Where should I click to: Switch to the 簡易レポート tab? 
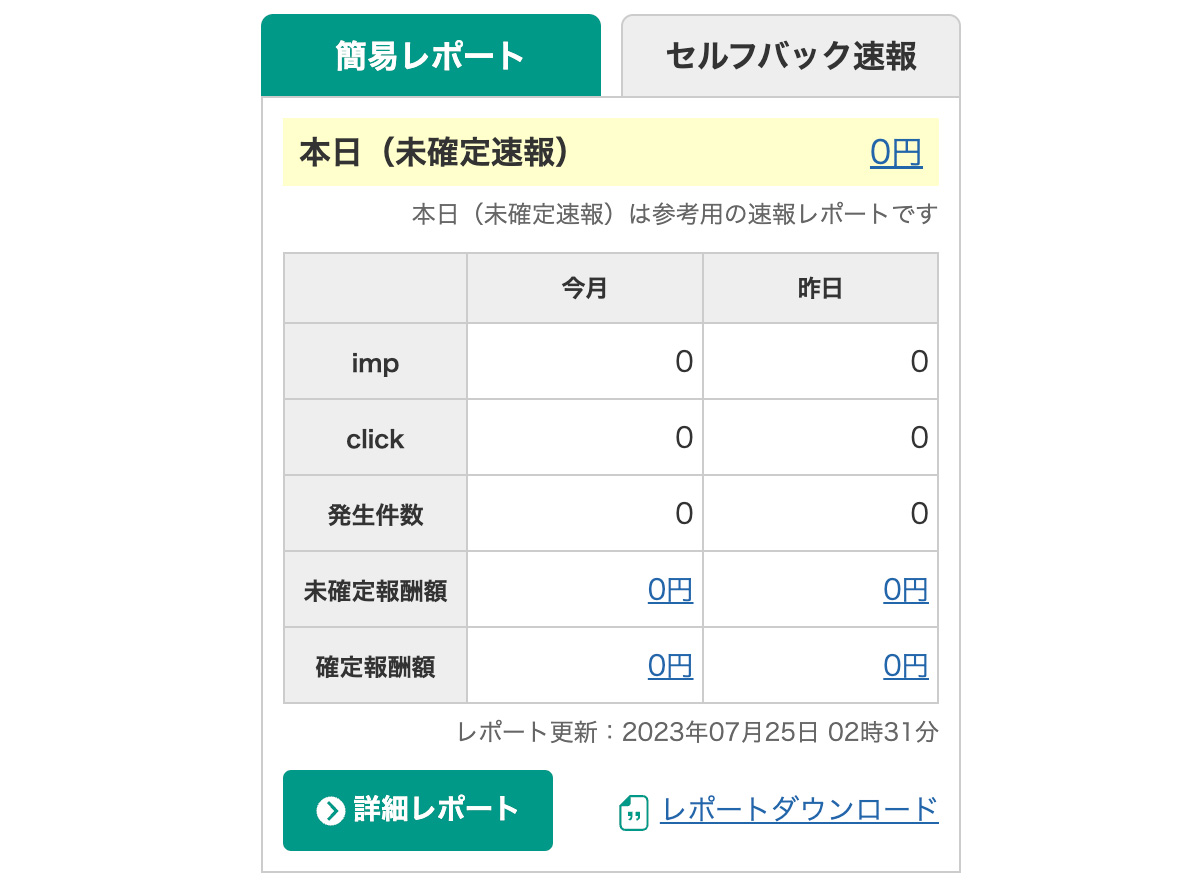(x=431, y=56)
